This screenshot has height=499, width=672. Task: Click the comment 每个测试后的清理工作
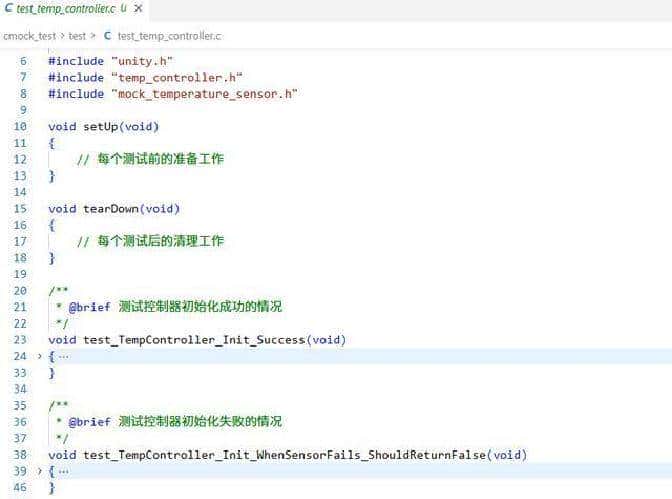pyautogui.click(x=150, y=241)
